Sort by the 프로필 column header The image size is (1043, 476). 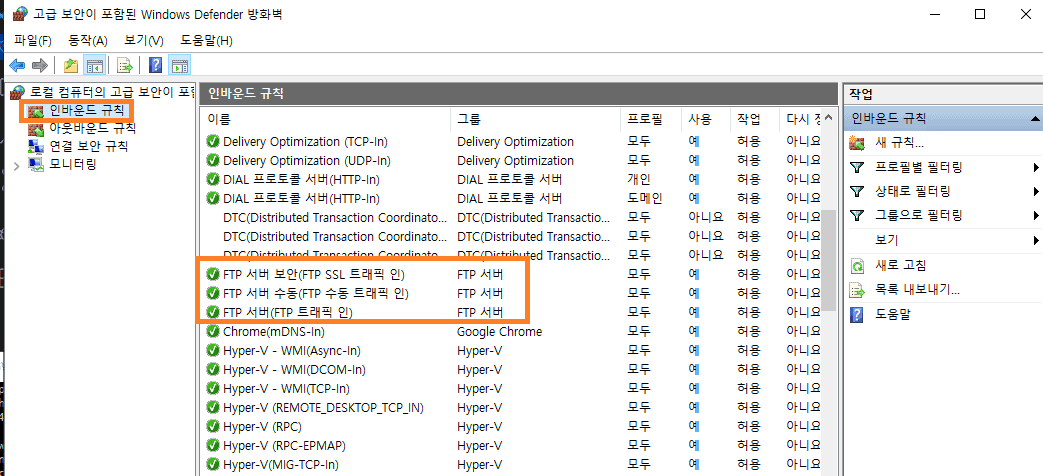(651, 120)
